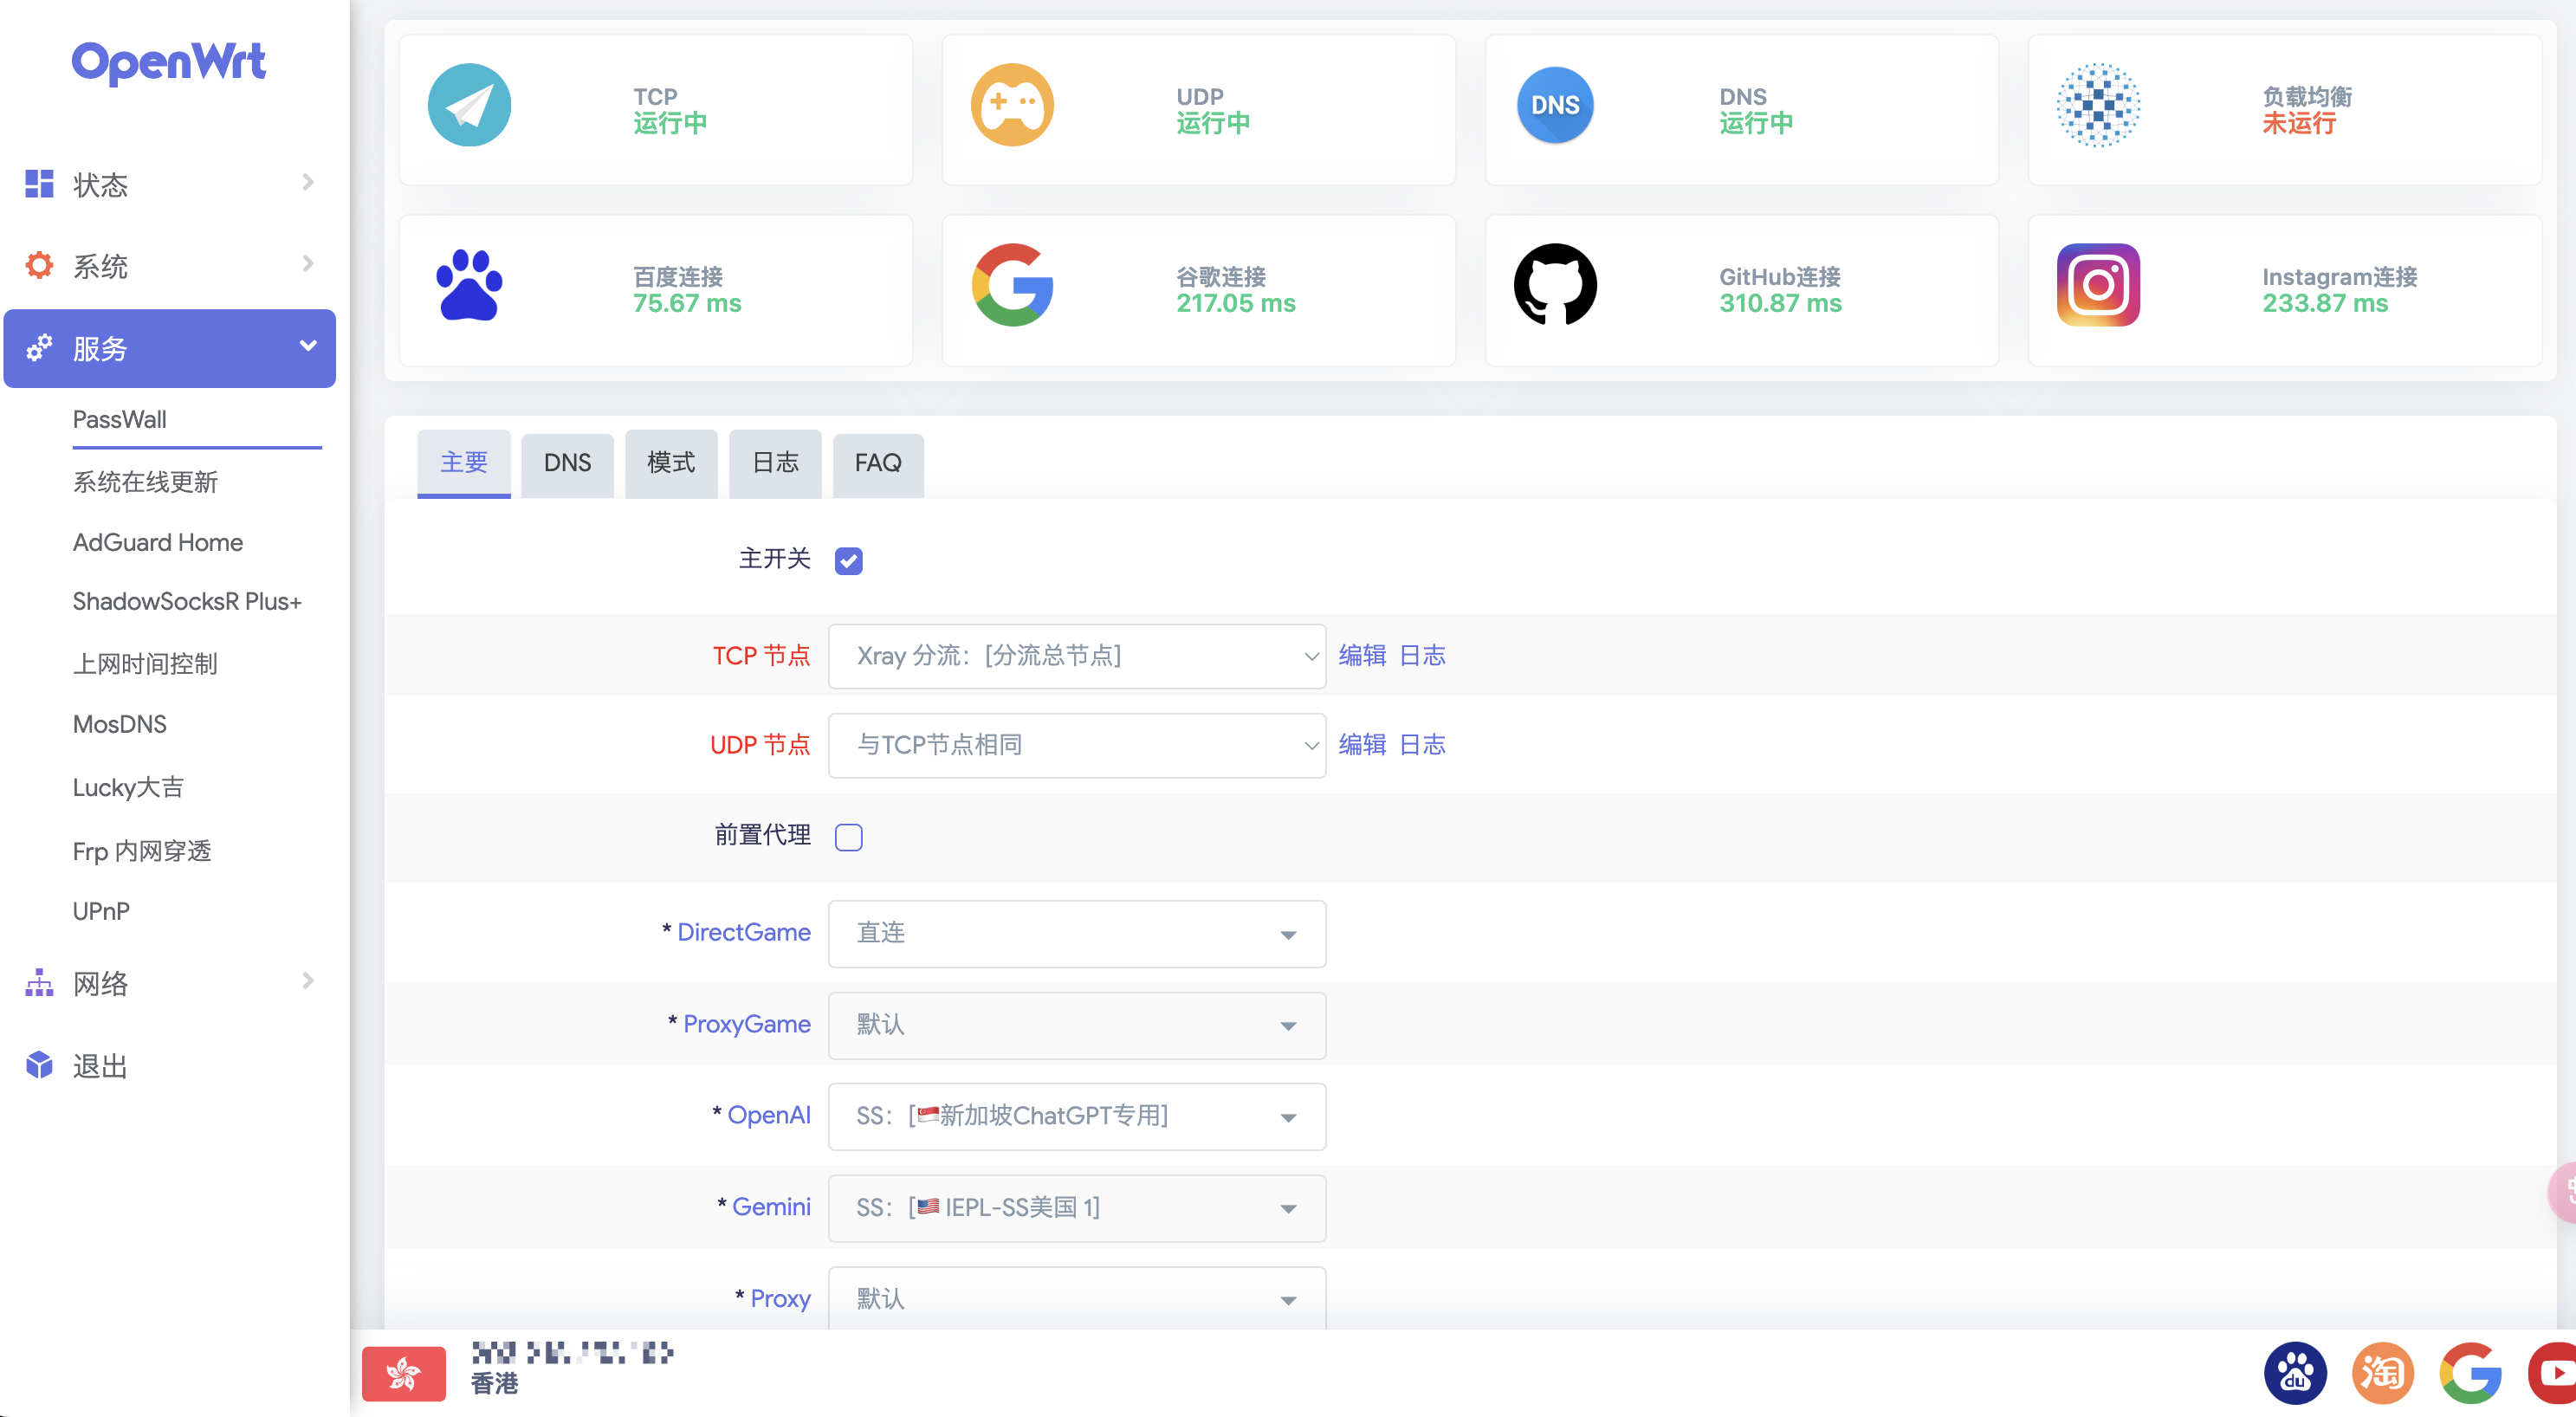2576x1417 pixels.
Task: Expand the 网络 sidebar menu
Action: click(170, 983)
